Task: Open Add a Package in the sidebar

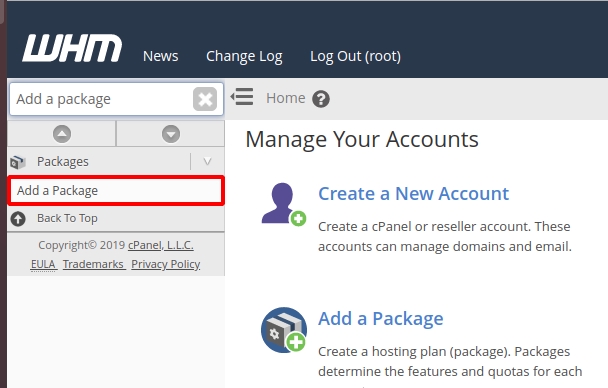Action: click(x=116, y=191)
